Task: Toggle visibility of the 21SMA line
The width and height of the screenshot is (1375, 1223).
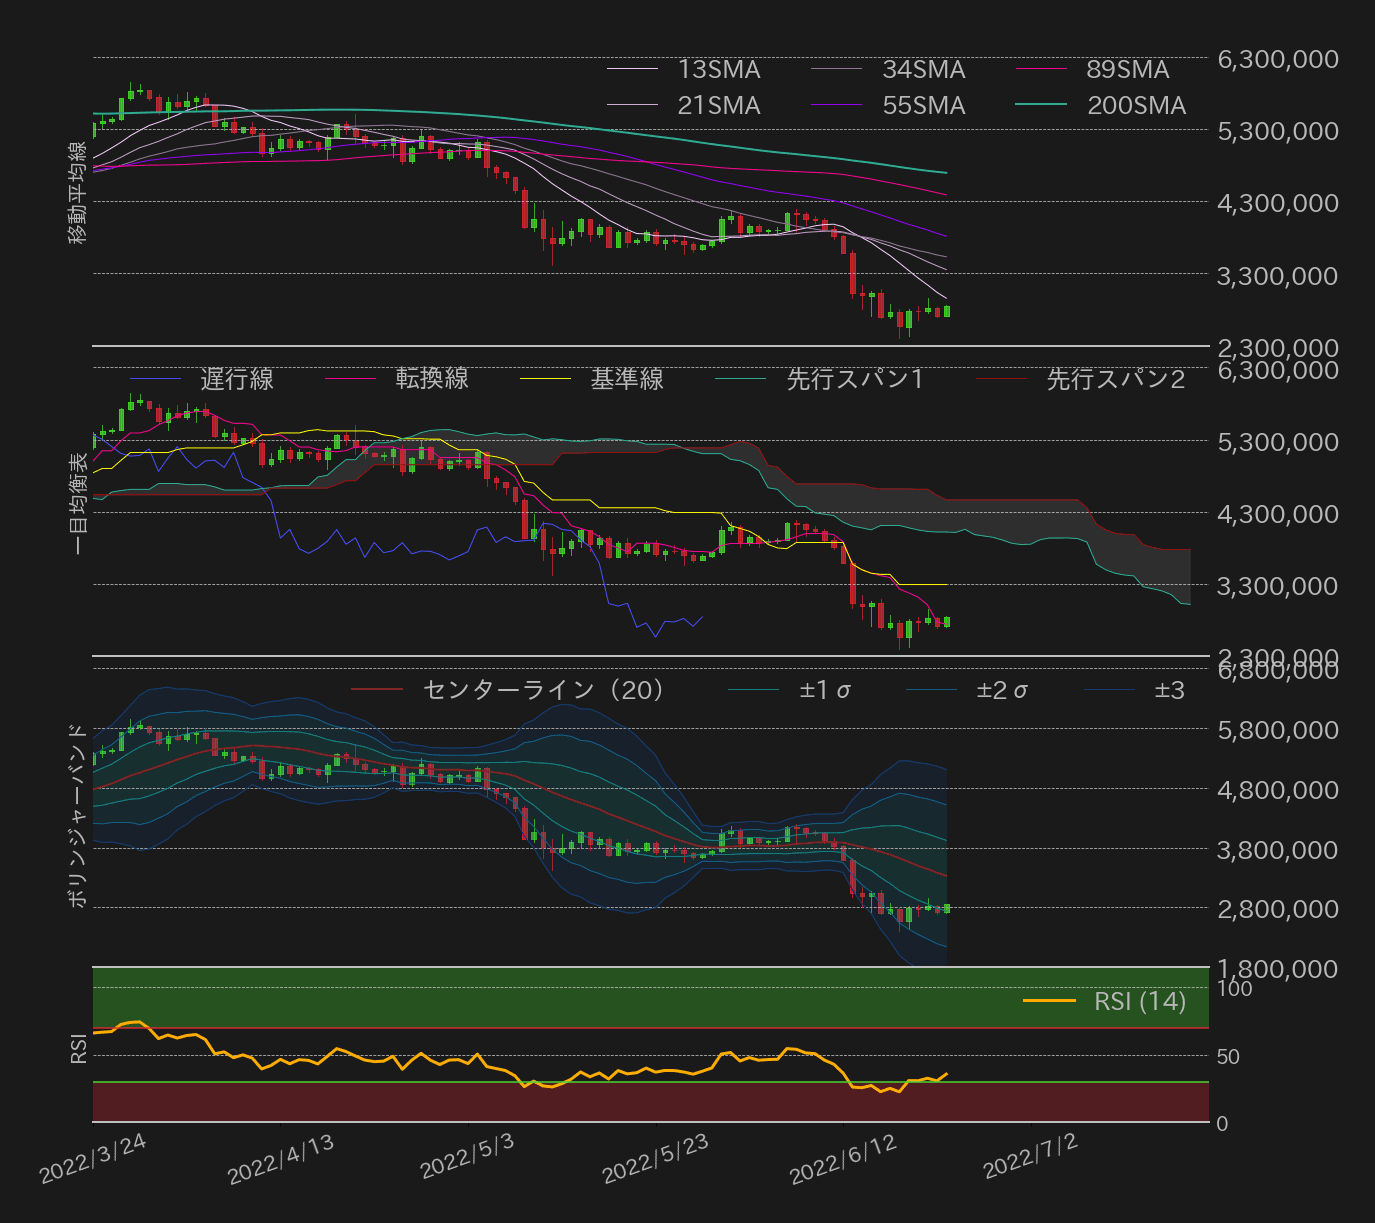Action: coord(719,105)
